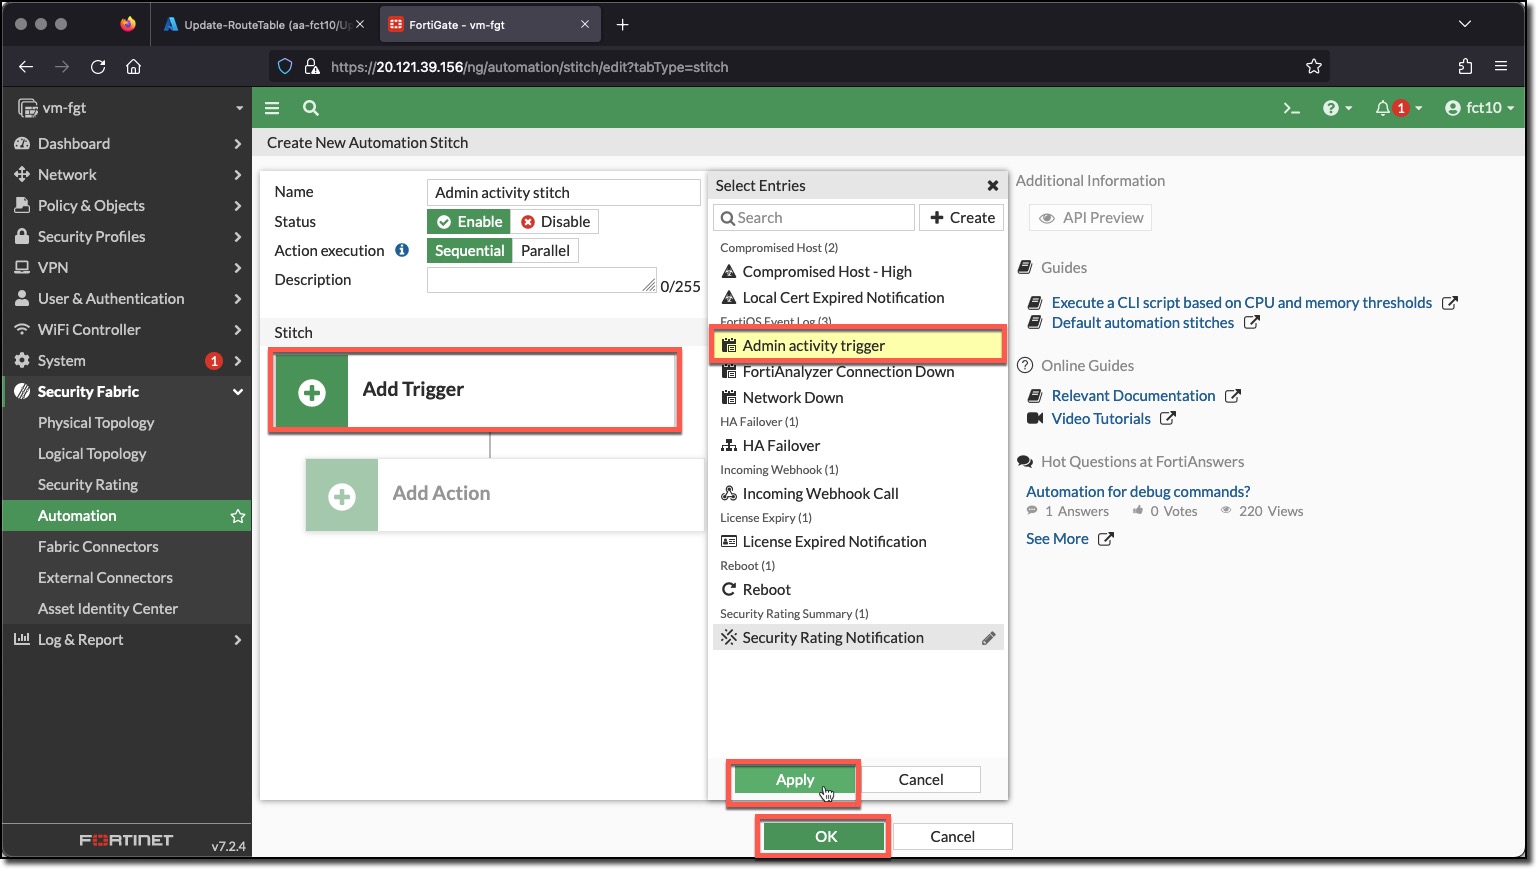1537x869 pixels.
Task: Expand the System menu
Action: 127,361
